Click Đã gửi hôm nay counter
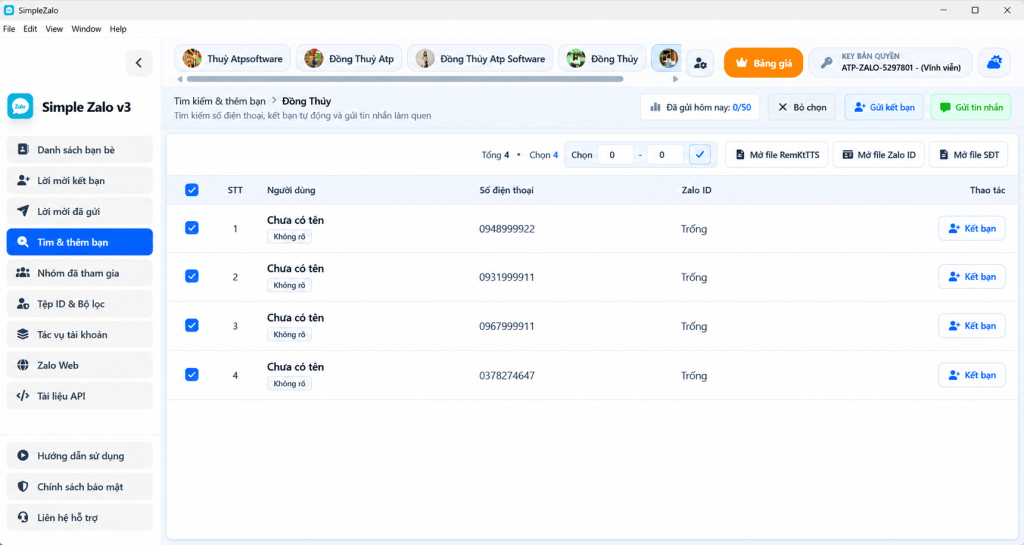The height and width of the screenshot is (545, 1024). pyautogui.click(x=700, y=107)
